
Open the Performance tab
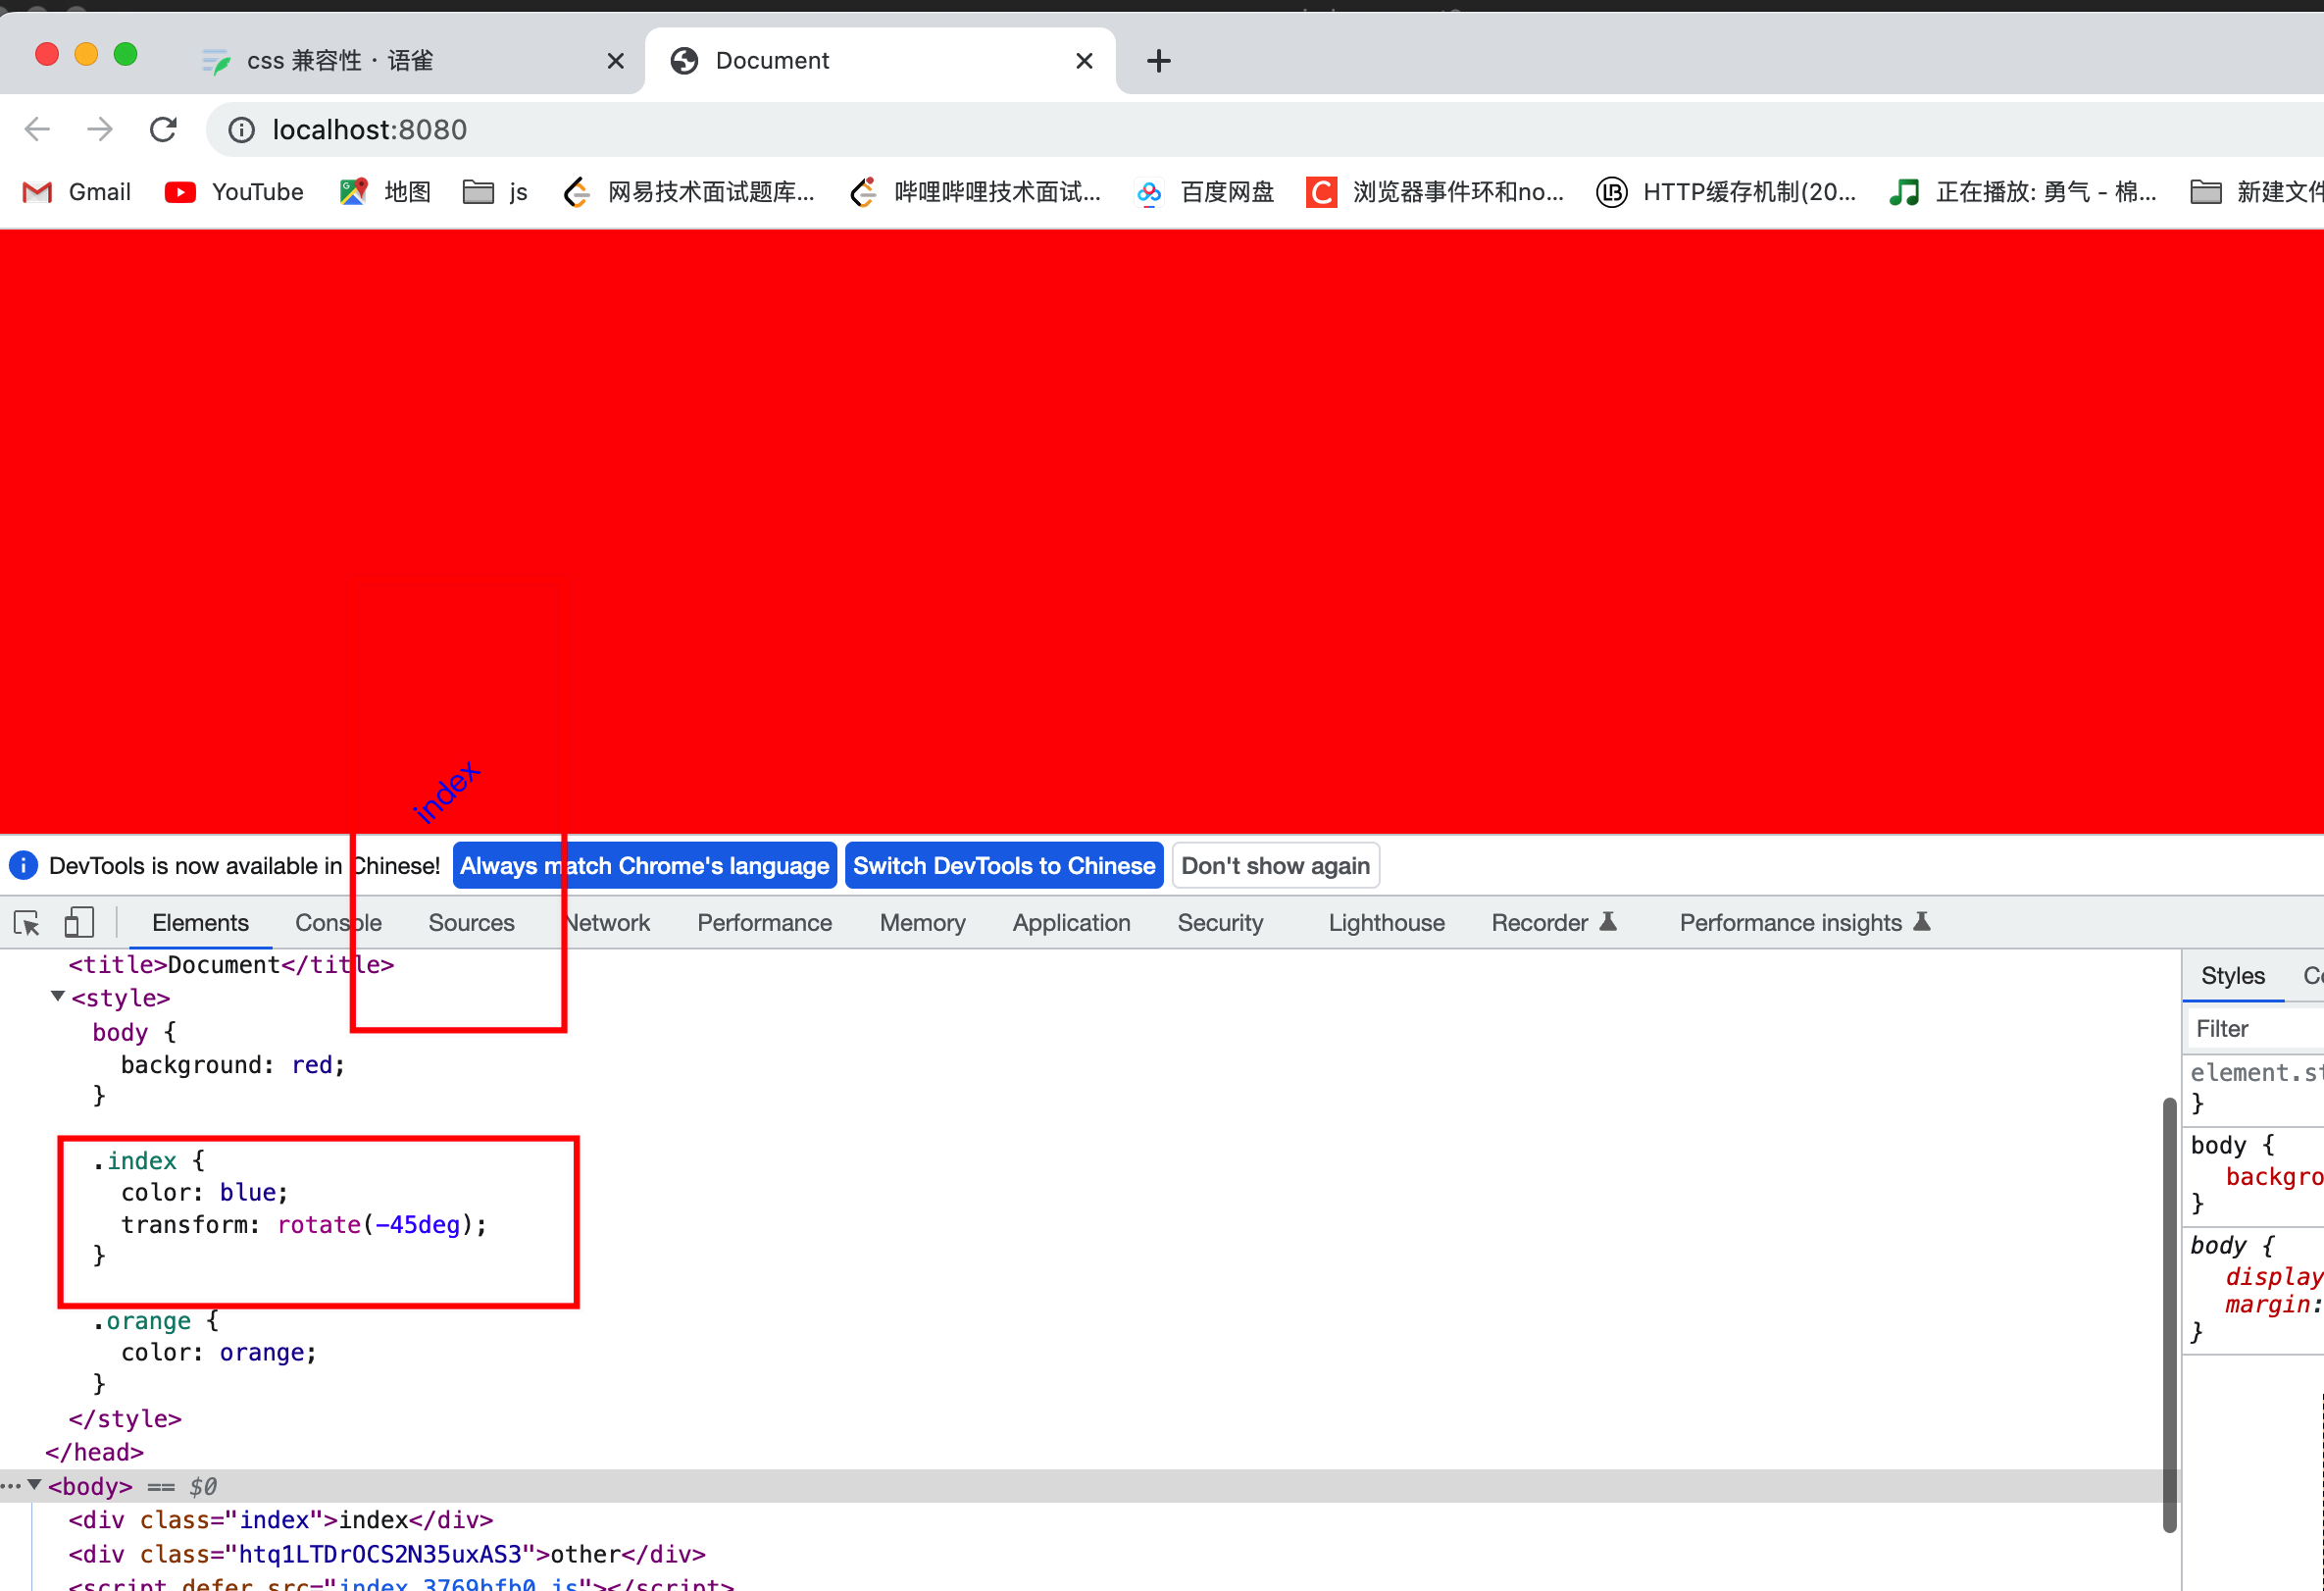pos(764,923)
